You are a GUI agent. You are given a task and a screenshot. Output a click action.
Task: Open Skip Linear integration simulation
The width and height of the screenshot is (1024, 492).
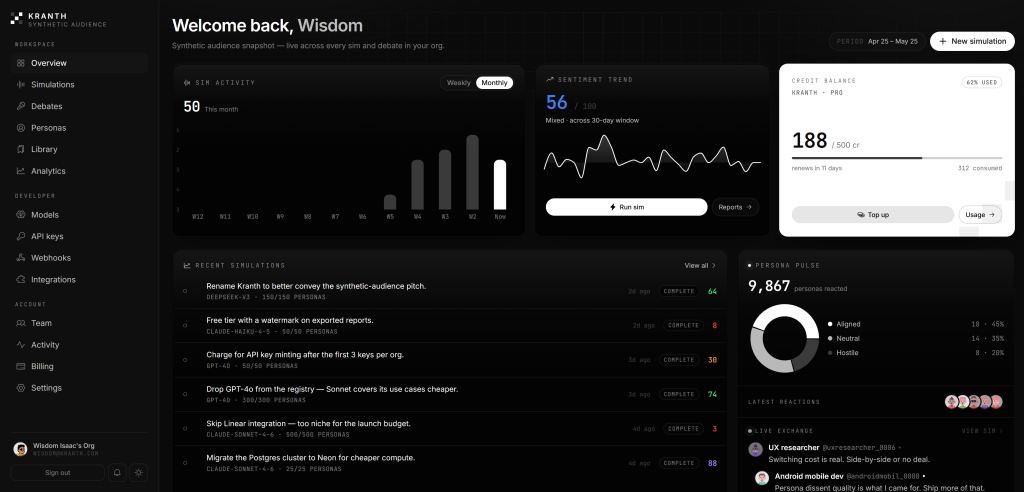coord(450,429)
